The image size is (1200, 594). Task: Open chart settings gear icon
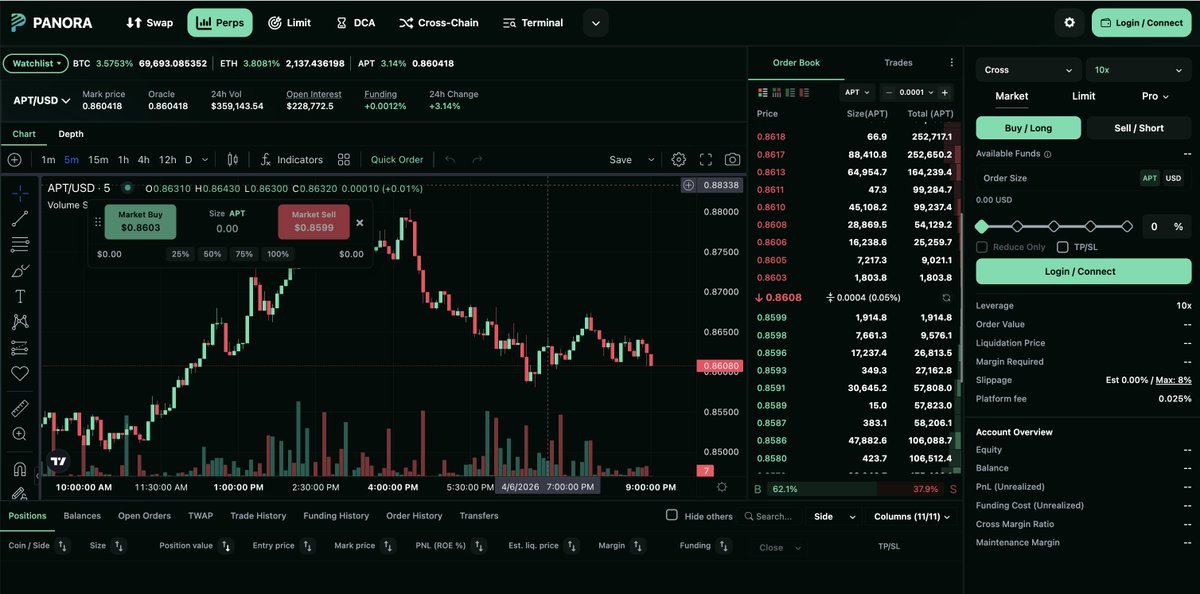coord(679,160)
